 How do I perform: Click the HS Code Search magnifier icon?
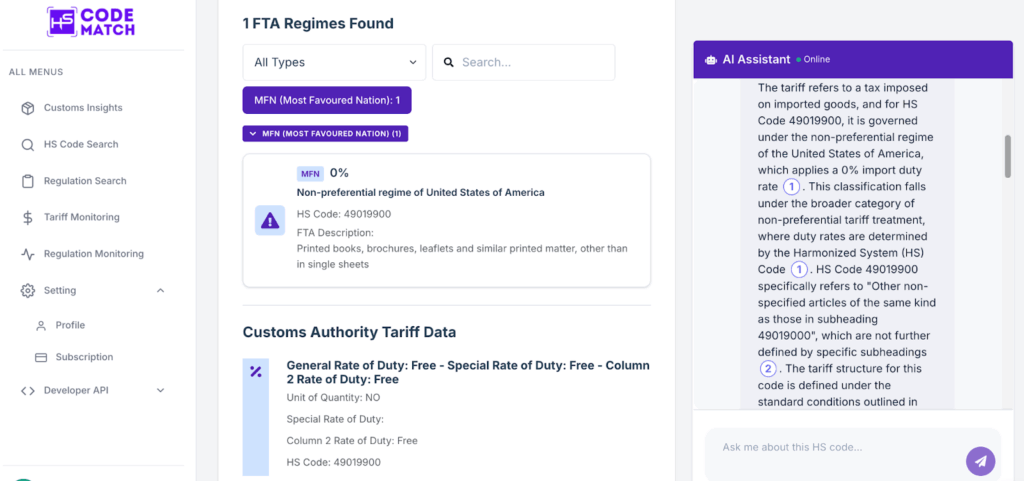27,145
